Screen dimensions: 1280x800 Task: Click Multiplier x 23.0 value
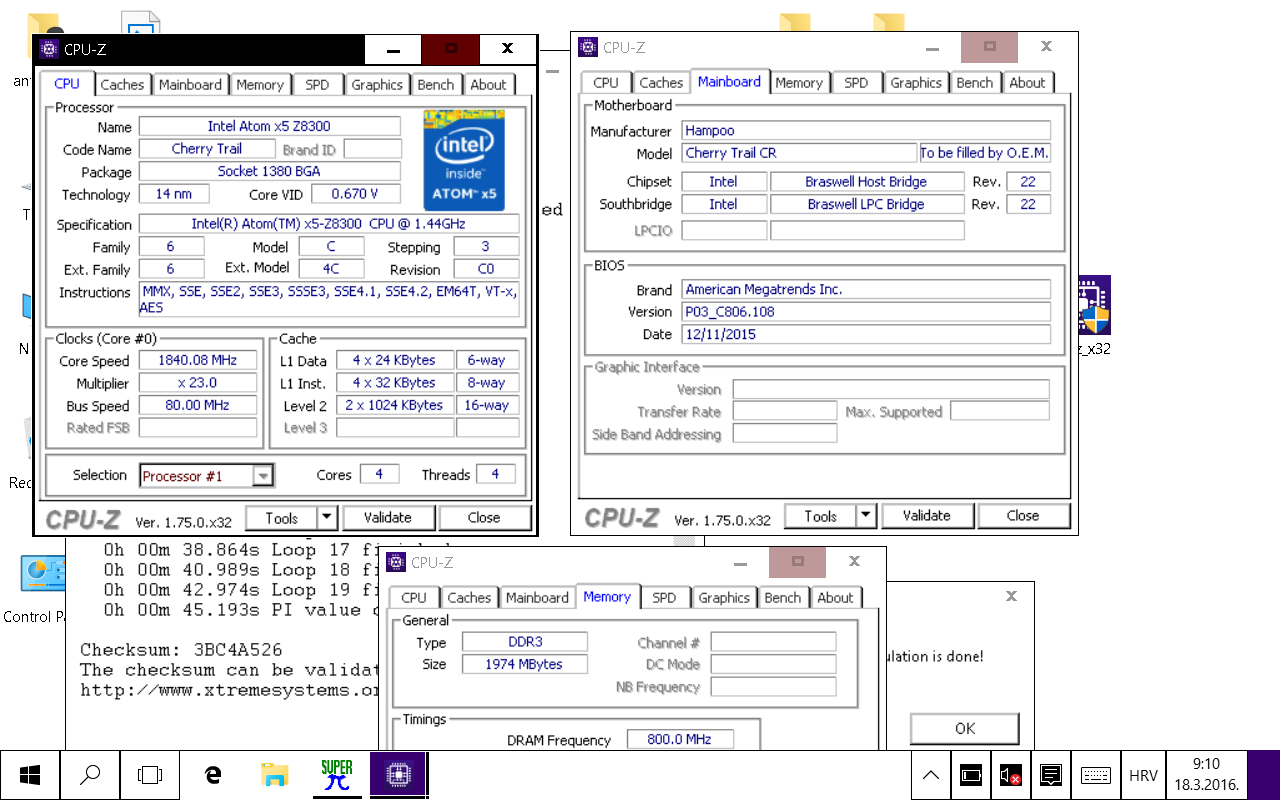click(x=197, y=383)
